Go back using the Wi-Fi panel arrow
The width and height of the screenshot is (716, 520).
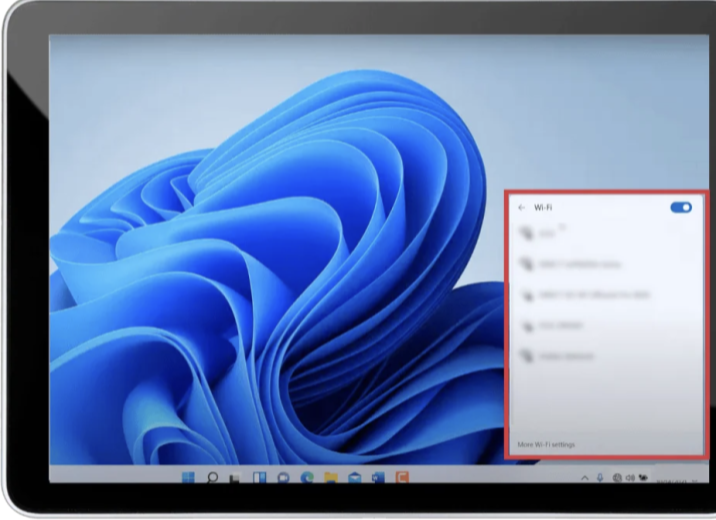[x=521, y=208]
